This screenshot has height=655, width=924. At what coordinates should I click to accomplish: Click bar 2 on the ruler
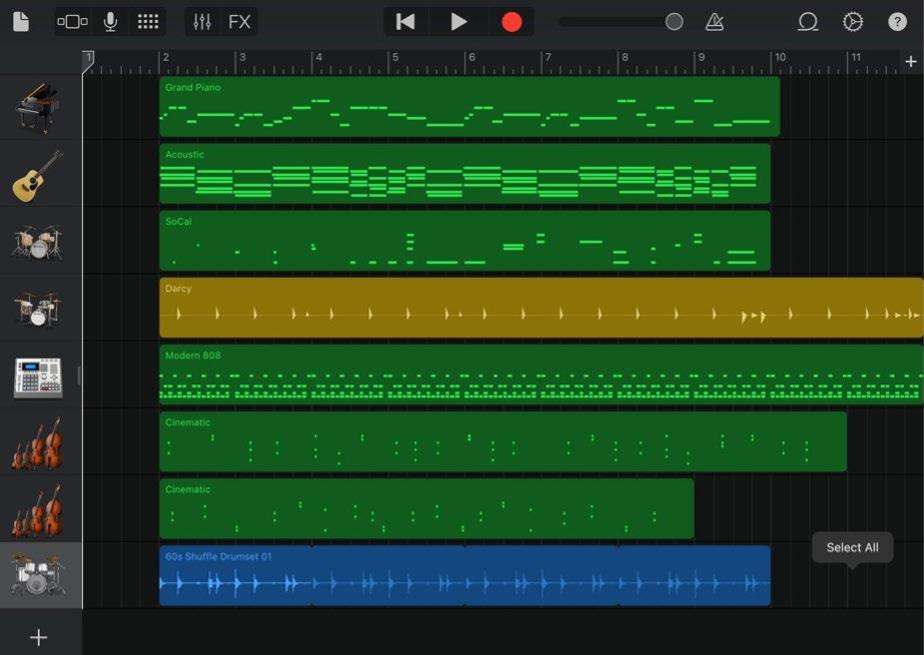click(166, 58)
